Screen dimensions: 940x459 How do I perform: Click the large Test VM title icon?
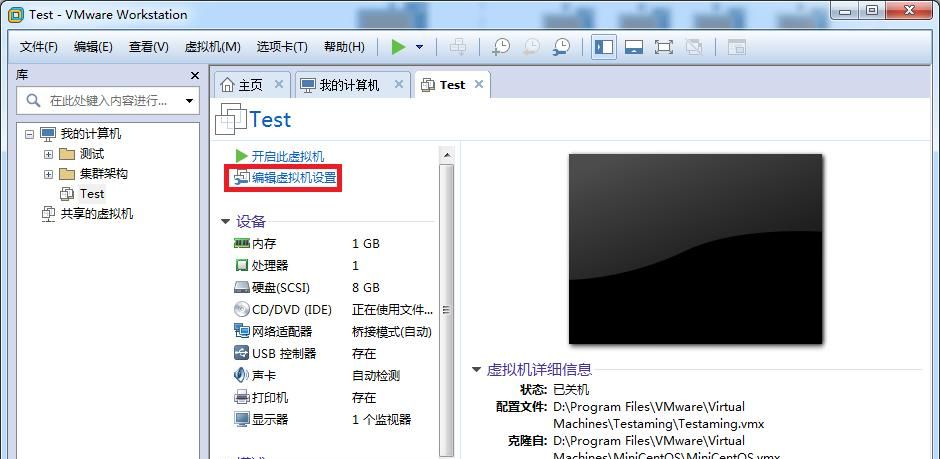point(231,119)
